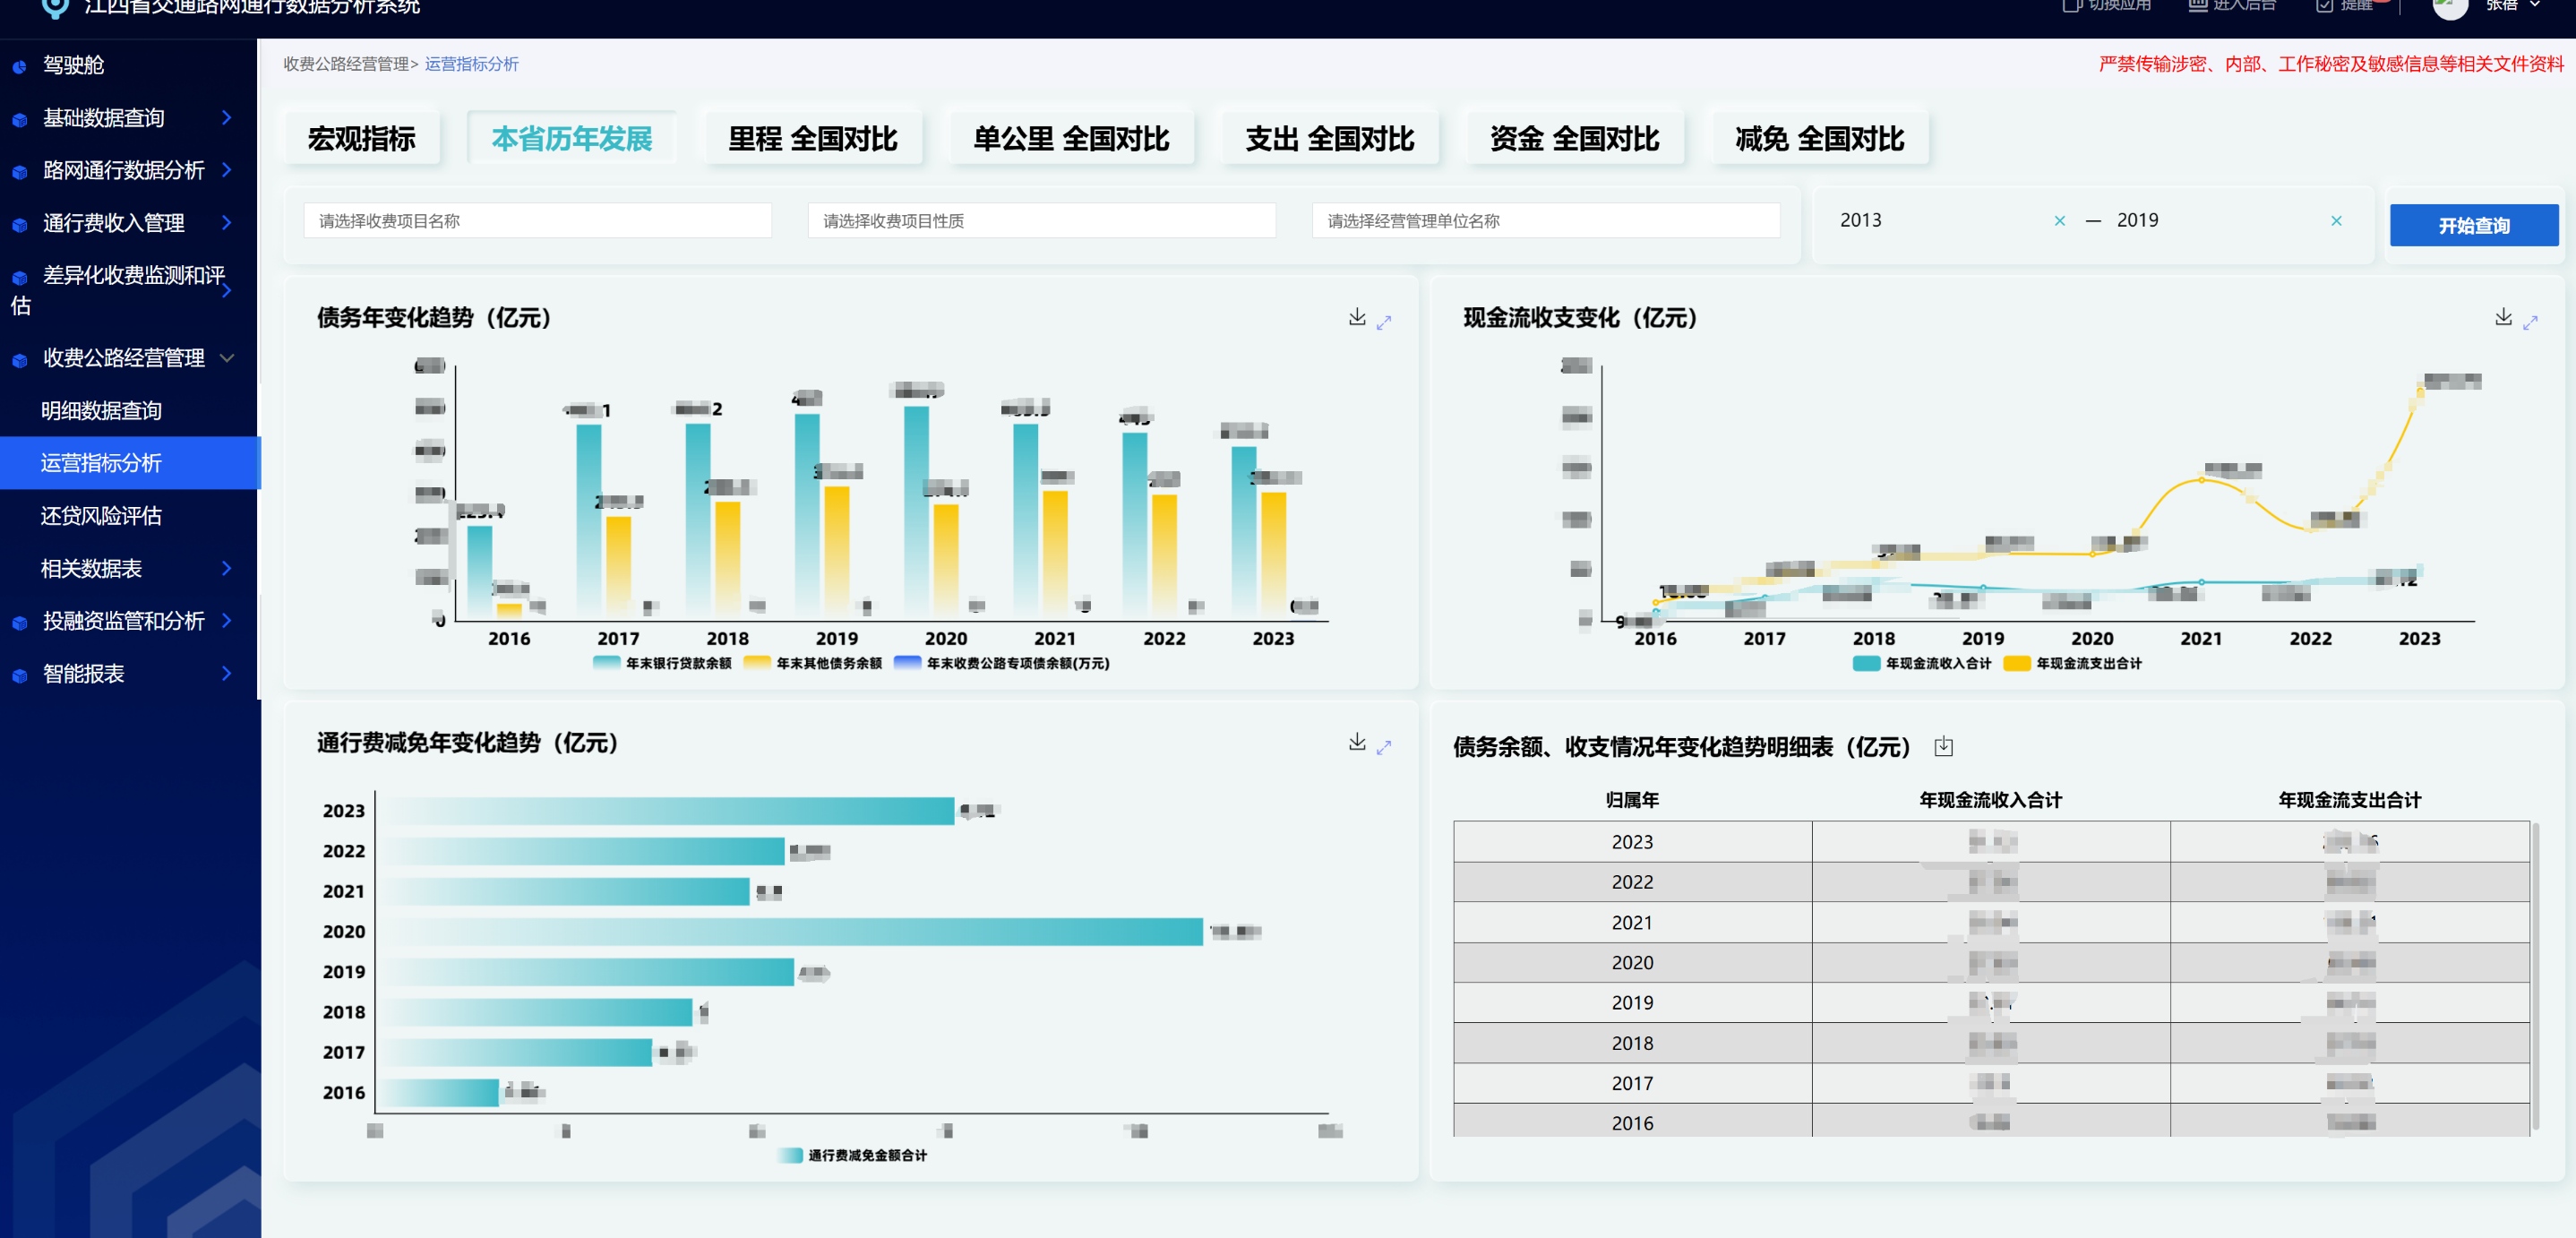Select 运营指标分析 in the sidebar
The height and width of the screenshot is (1238, 2576).
click(129, 463)
